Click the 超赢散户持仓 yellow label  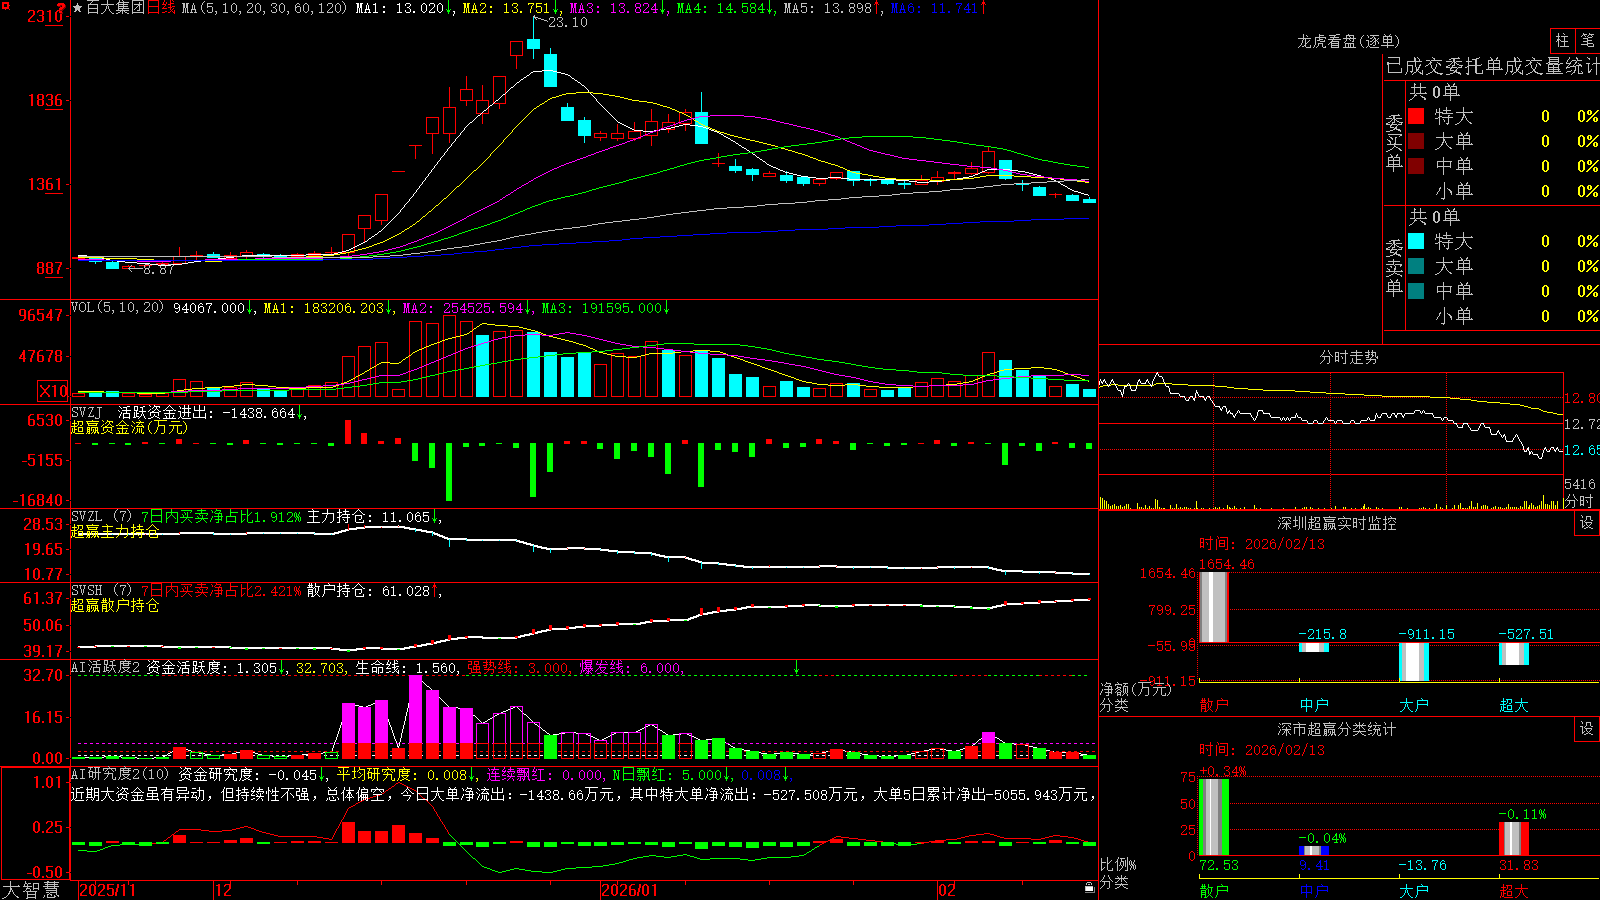click(115, 605)
